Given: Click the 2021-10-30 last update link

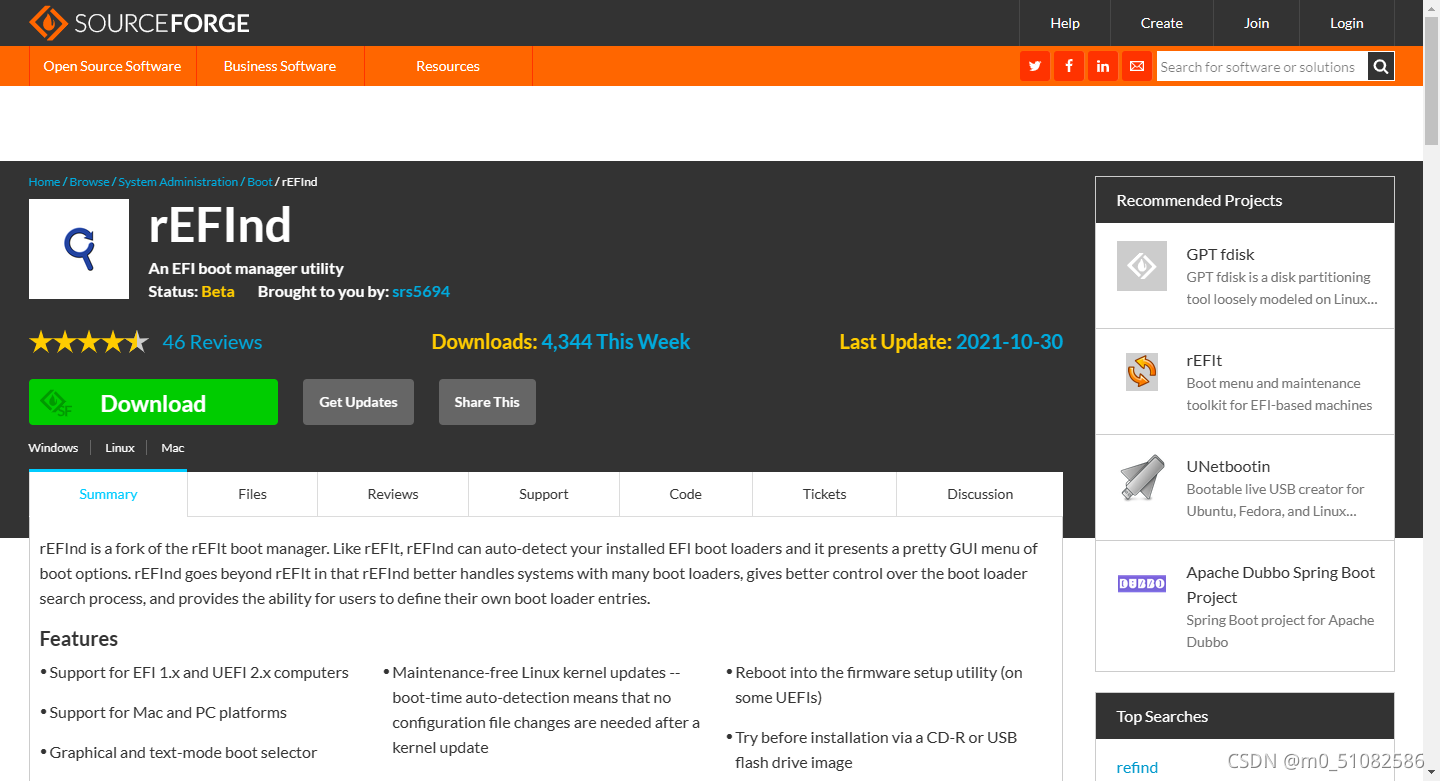Looking at the screenshot, I should coord(1009,342).
